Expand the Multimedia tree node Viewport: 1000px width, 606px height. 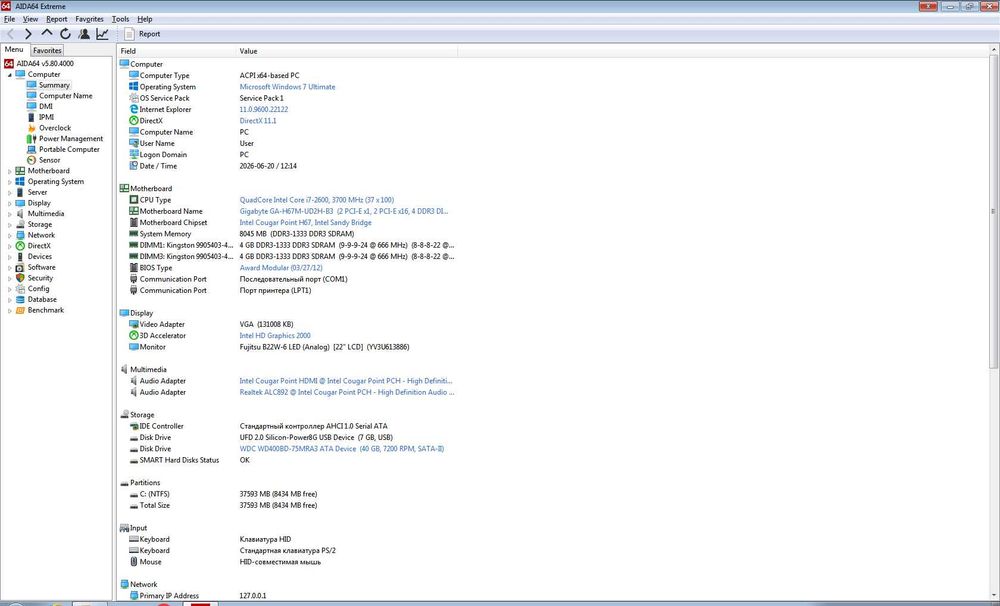(10, 214)
